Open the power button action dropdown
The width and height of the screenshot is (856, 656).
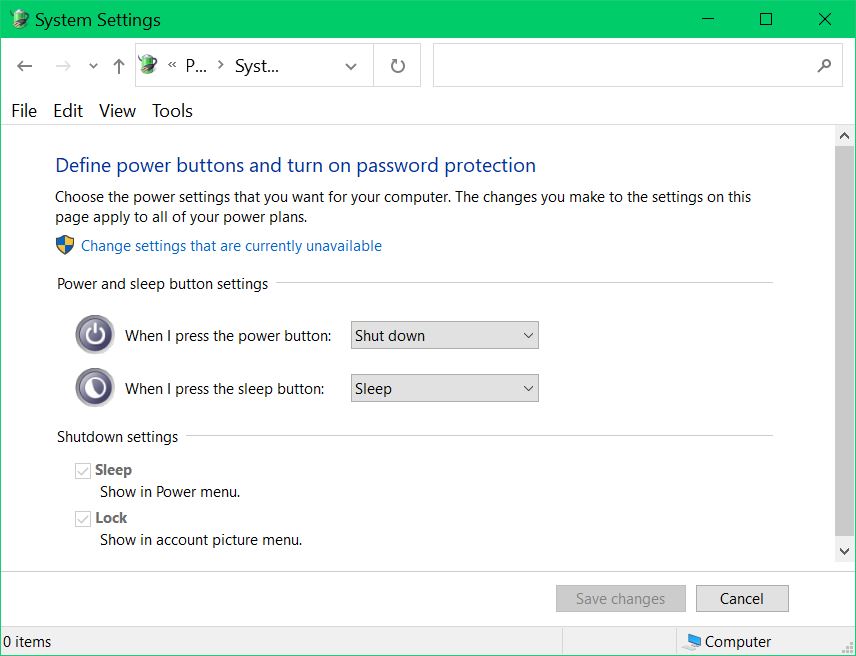(444, 336)
